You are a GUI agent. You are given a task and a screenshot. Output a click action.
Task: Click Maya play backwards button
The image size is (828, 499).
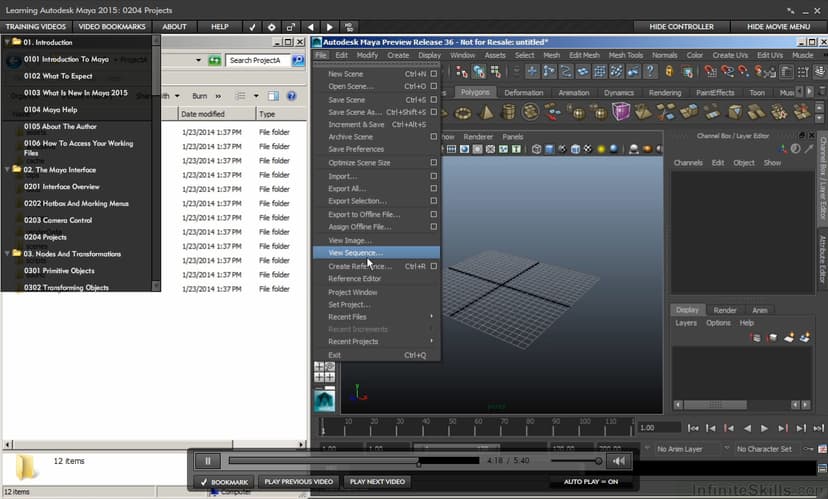pyautogui.click(x=747, y=428)
